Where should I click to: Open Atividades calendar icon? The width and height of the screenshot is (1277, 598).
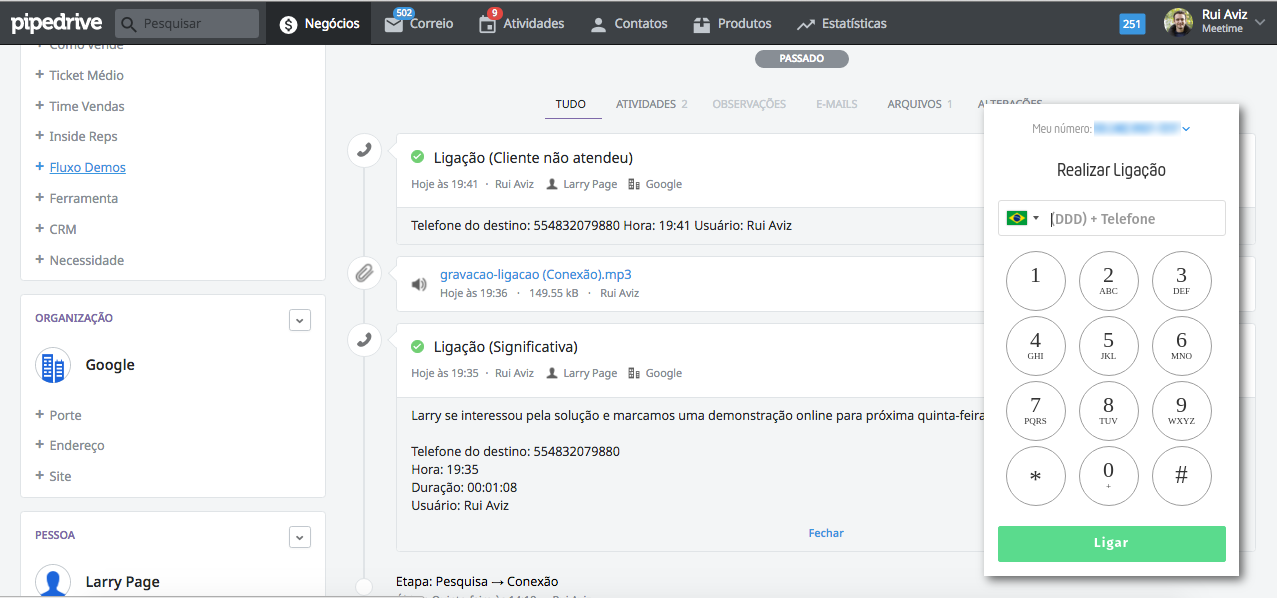pos(487,24)
